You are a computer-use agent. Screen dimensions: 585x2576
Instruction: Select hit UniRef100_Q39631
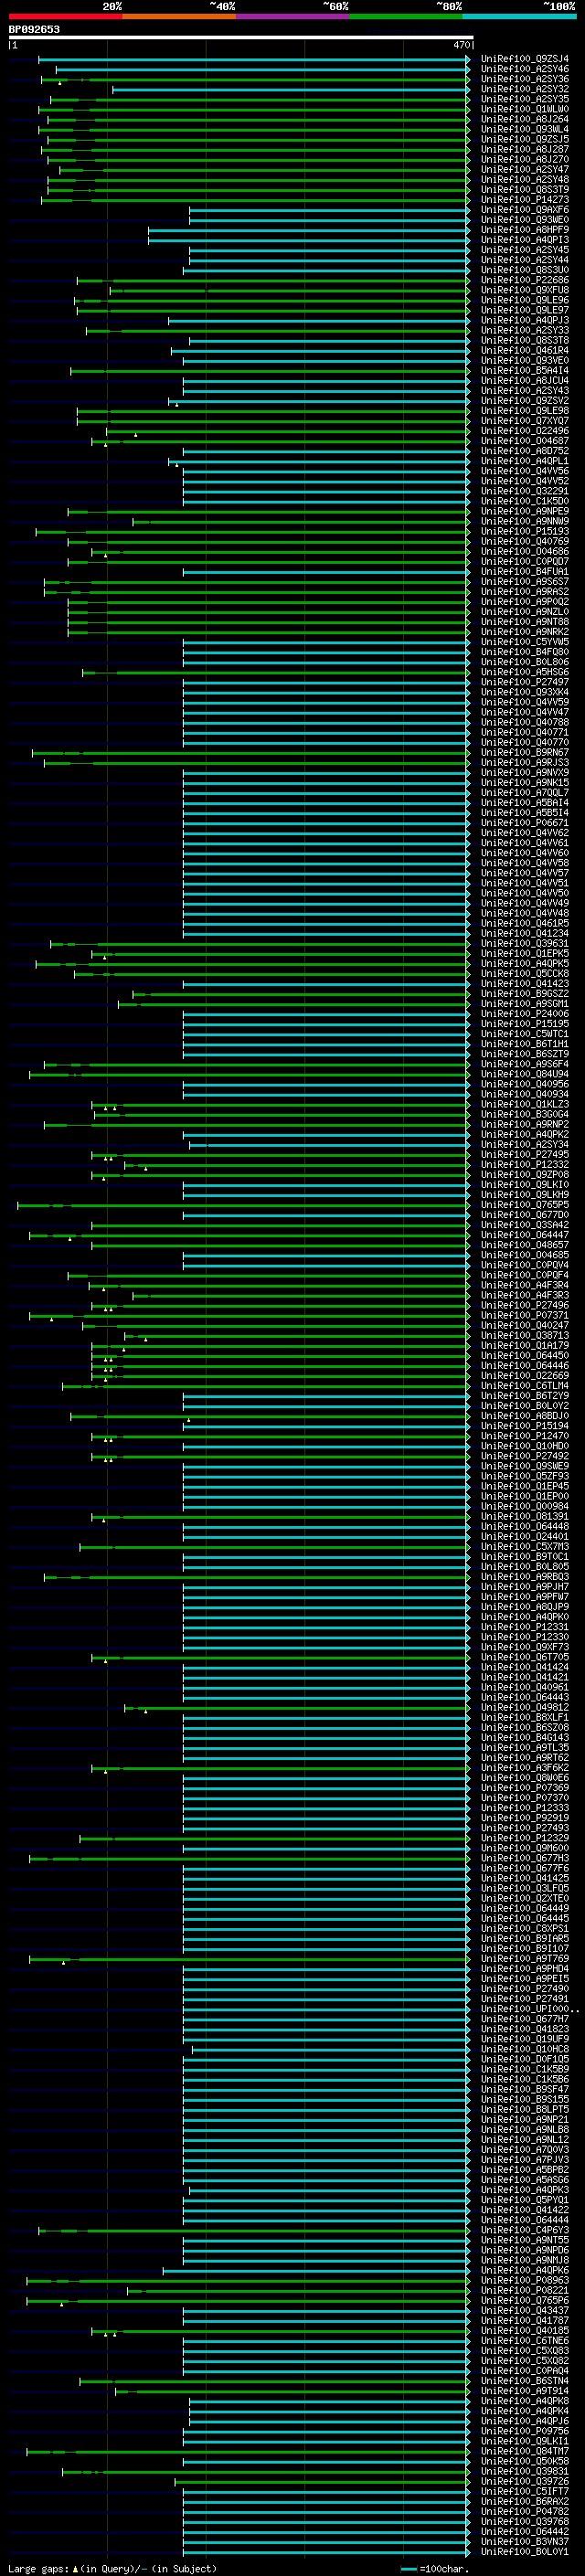pyautogui.click(x=524, y=944)
